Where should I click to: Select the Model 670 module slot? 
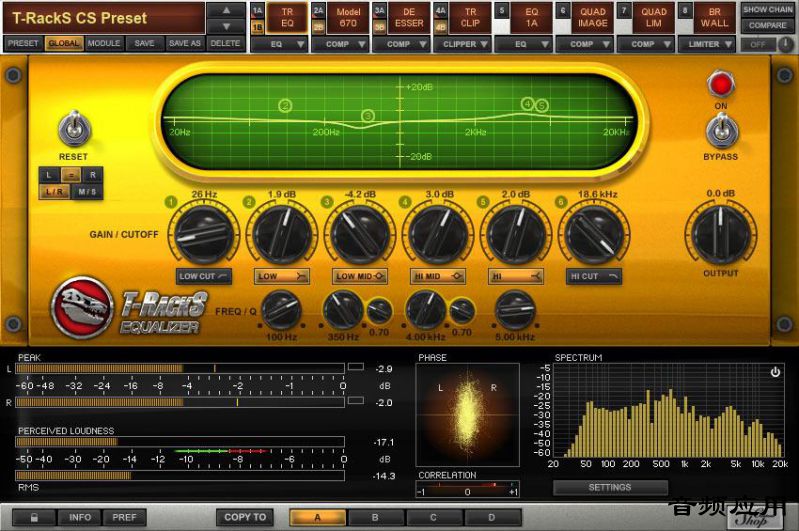coord(348,18)
